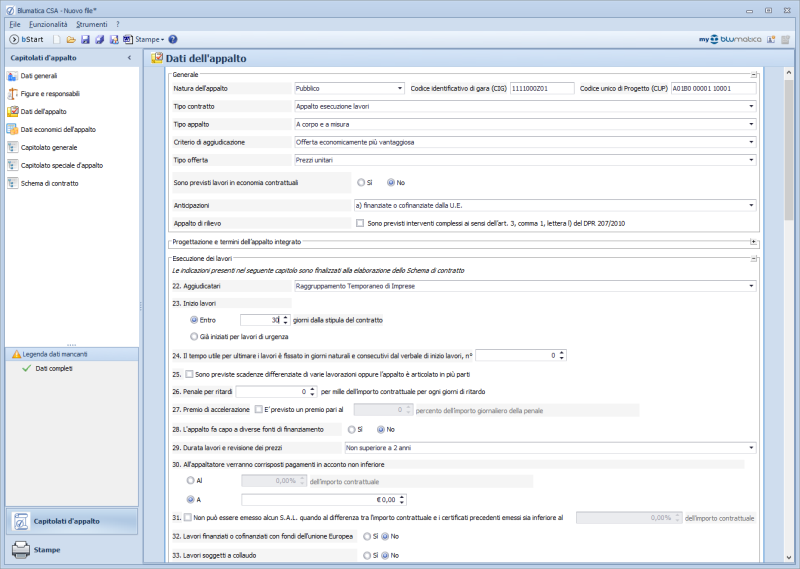Open the Funzionalità menu
This screenshot has height=569, width=800.
tap(48, 24)
